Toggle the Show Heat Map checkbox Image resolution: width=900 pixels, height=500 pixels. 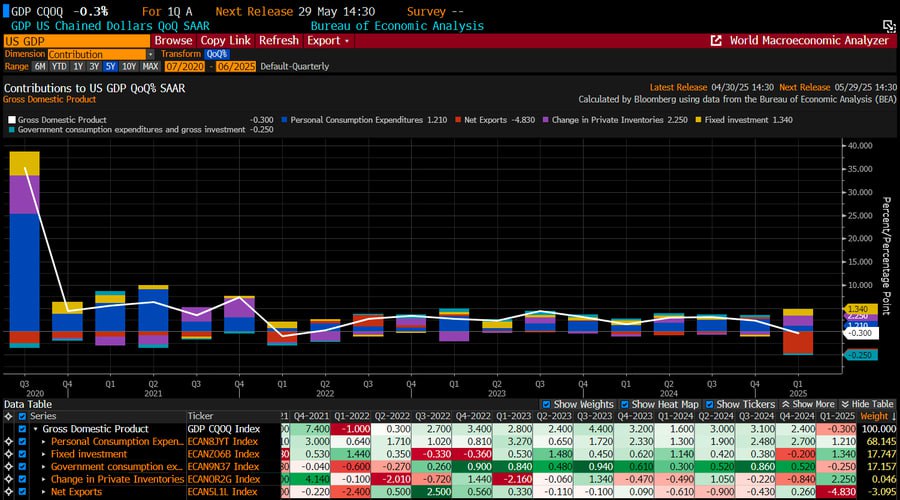coord(627,403)
